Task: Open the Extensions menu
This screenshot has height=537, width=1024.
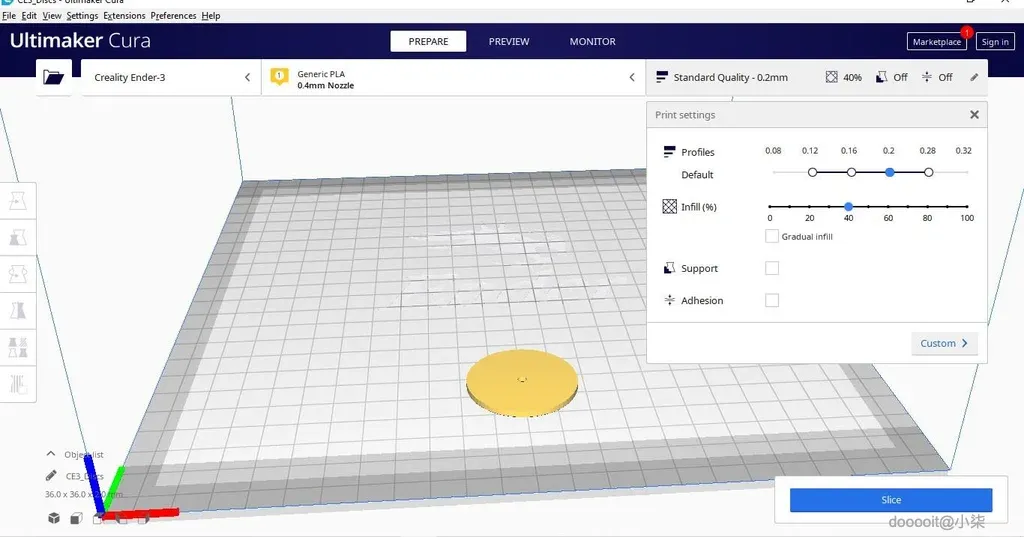Action: pyautogui.click(x=124, y=16)
